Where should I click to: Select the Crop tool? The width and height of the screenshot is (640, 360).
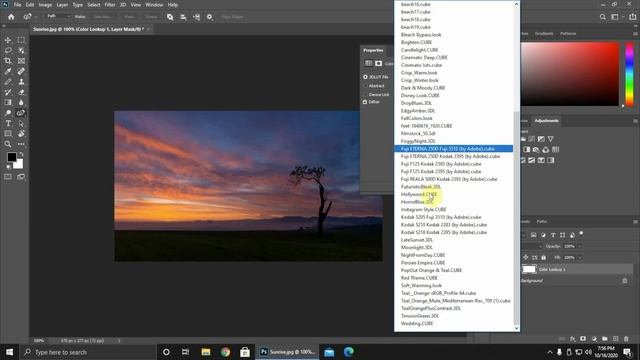[x=8, y=61]
